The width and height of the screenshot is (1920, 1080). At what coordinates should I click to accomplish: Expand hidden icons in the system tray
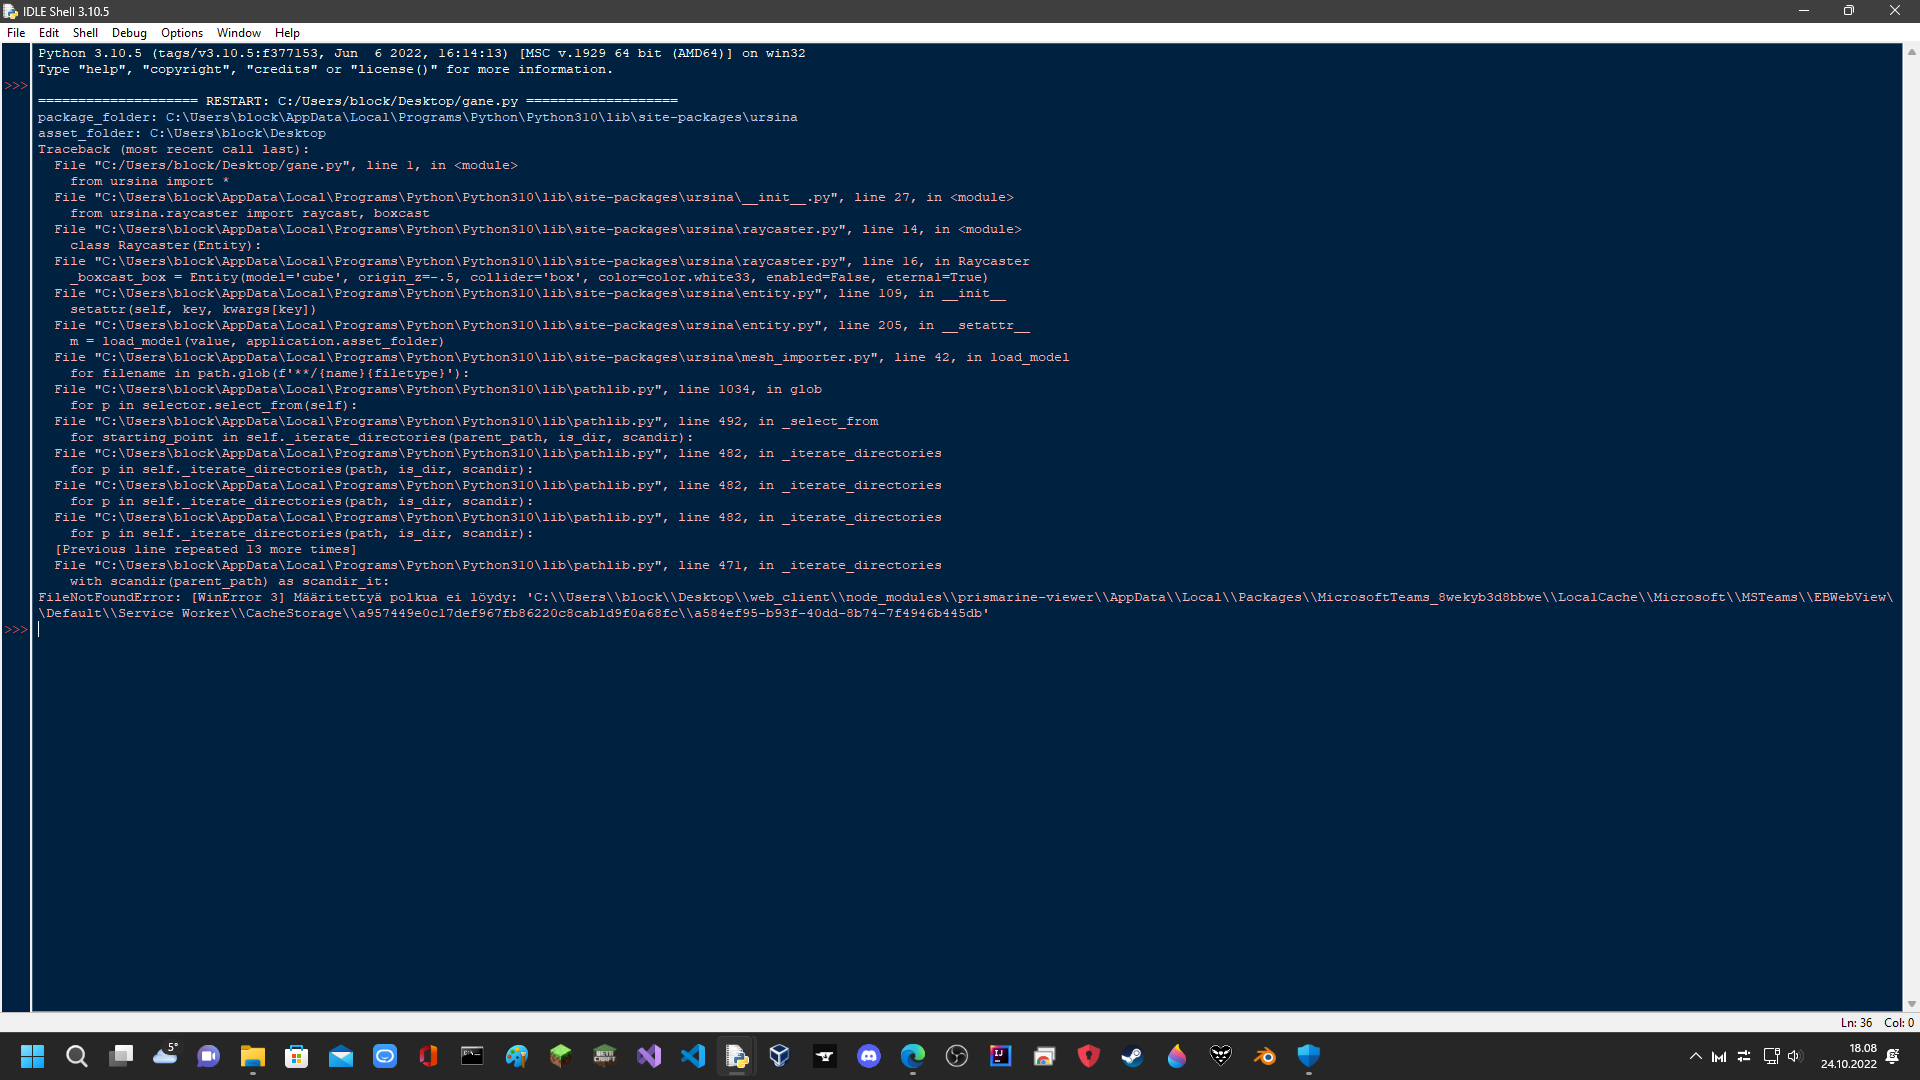point(1695,1056)
